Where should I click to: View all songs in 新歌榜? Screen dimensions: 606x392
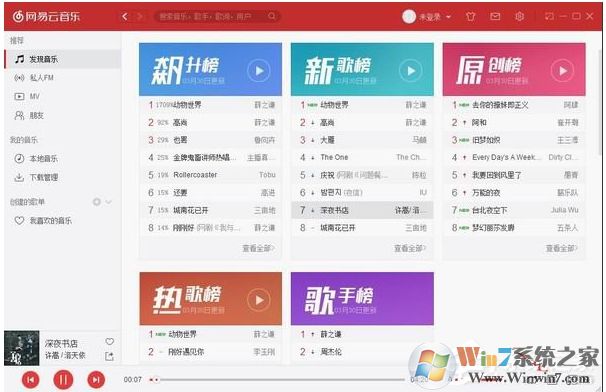410,248
